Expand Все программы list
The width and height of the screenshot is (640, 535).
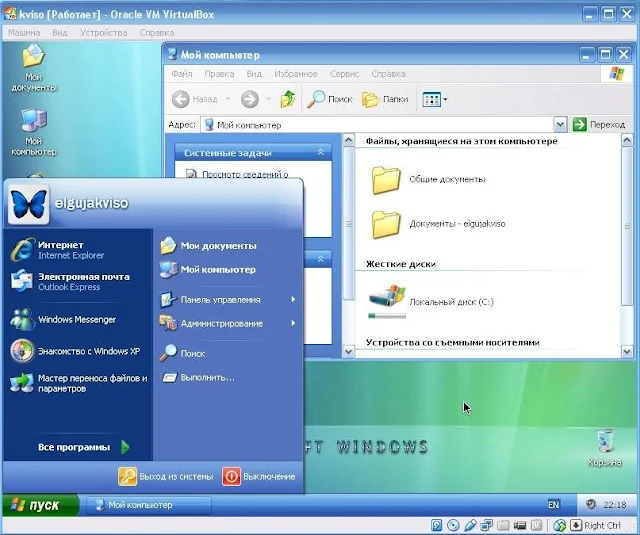coord(84,447)
